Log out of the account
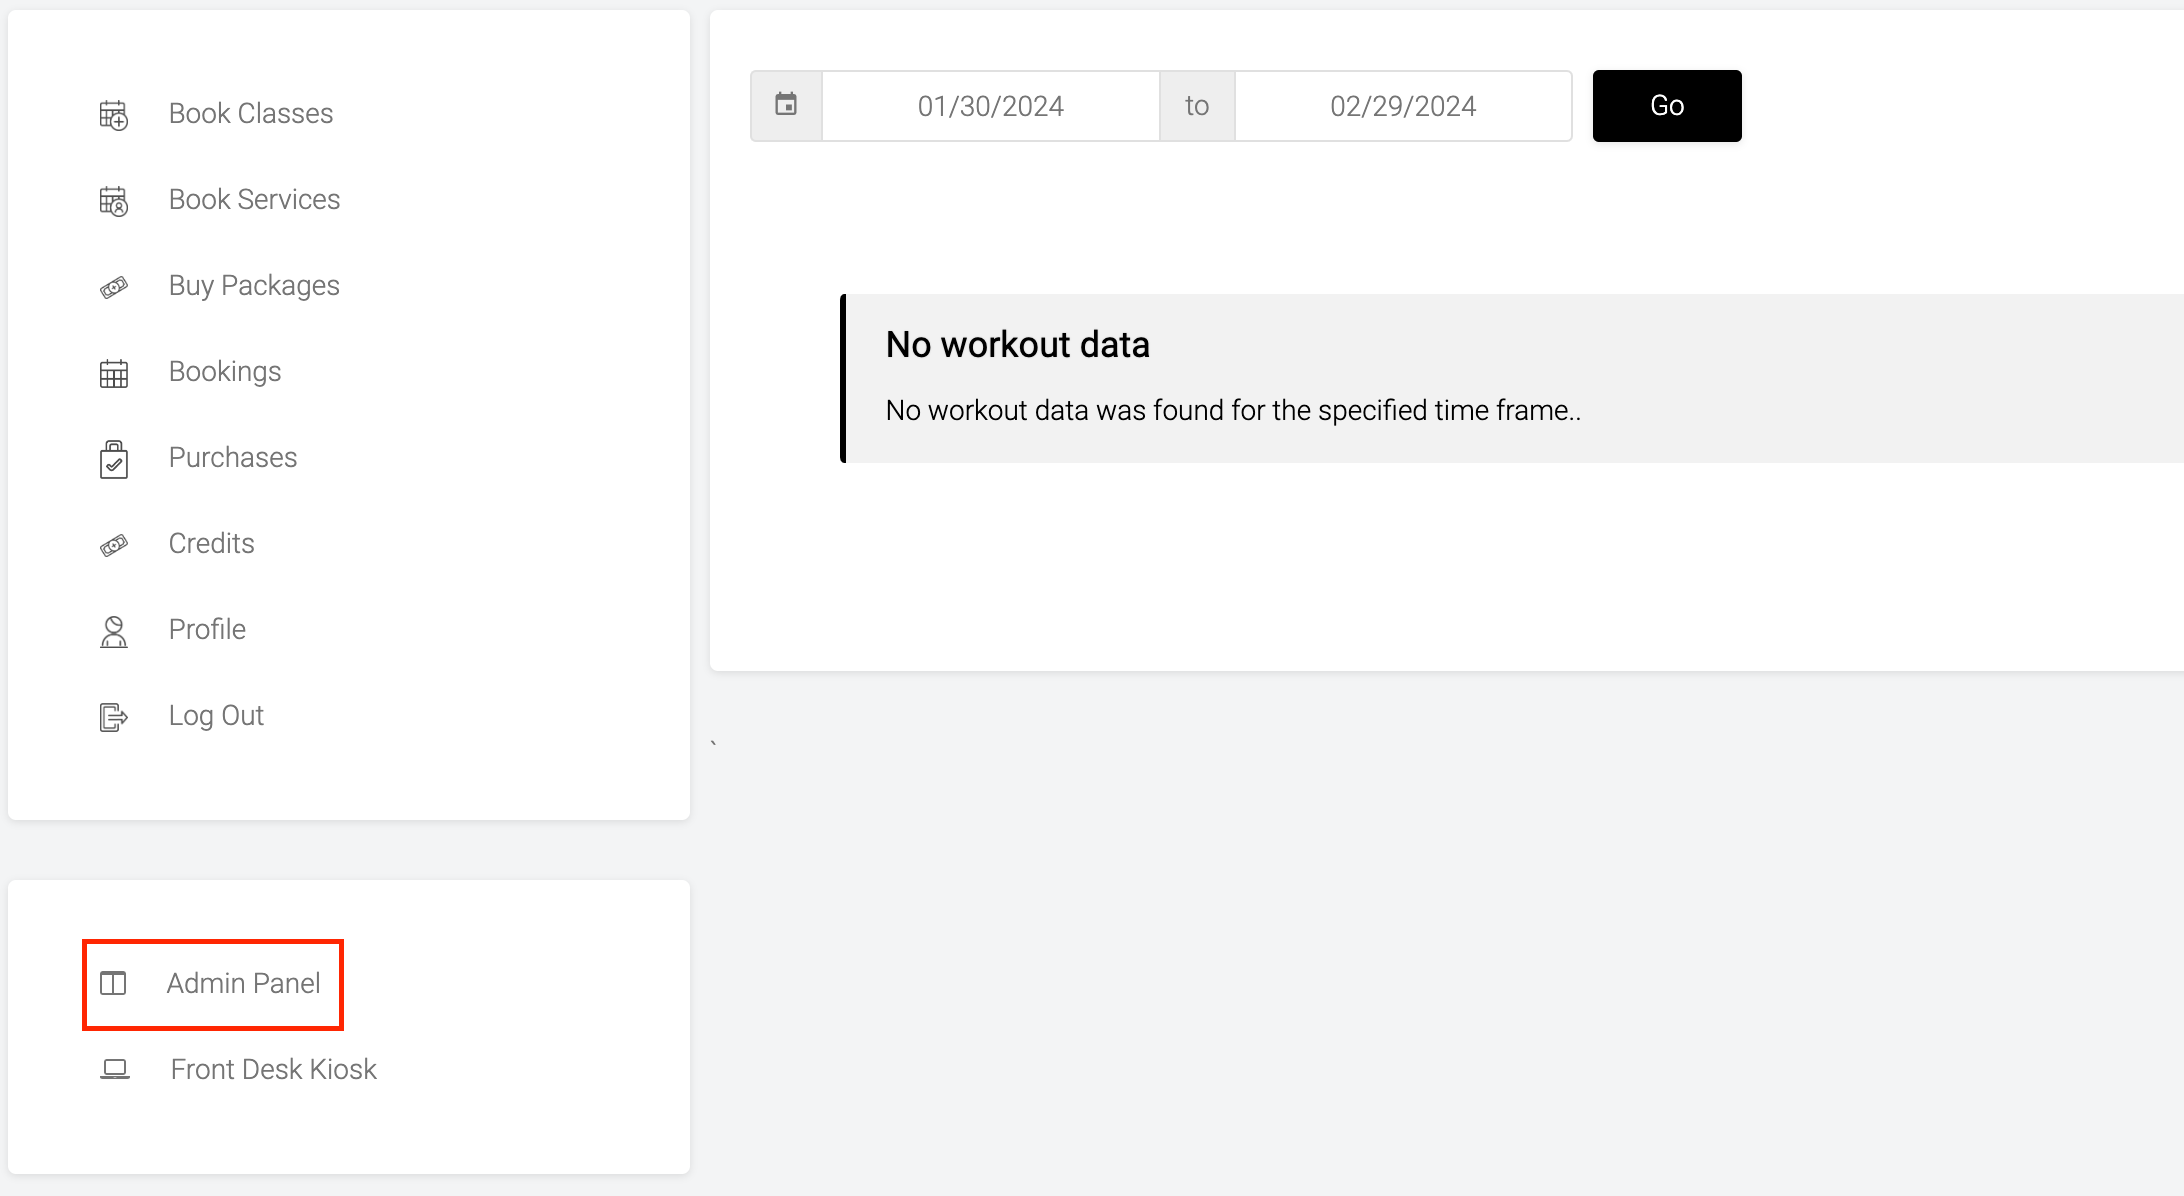This screenshot has width=2184, height=1196. [x=216, y=715]
